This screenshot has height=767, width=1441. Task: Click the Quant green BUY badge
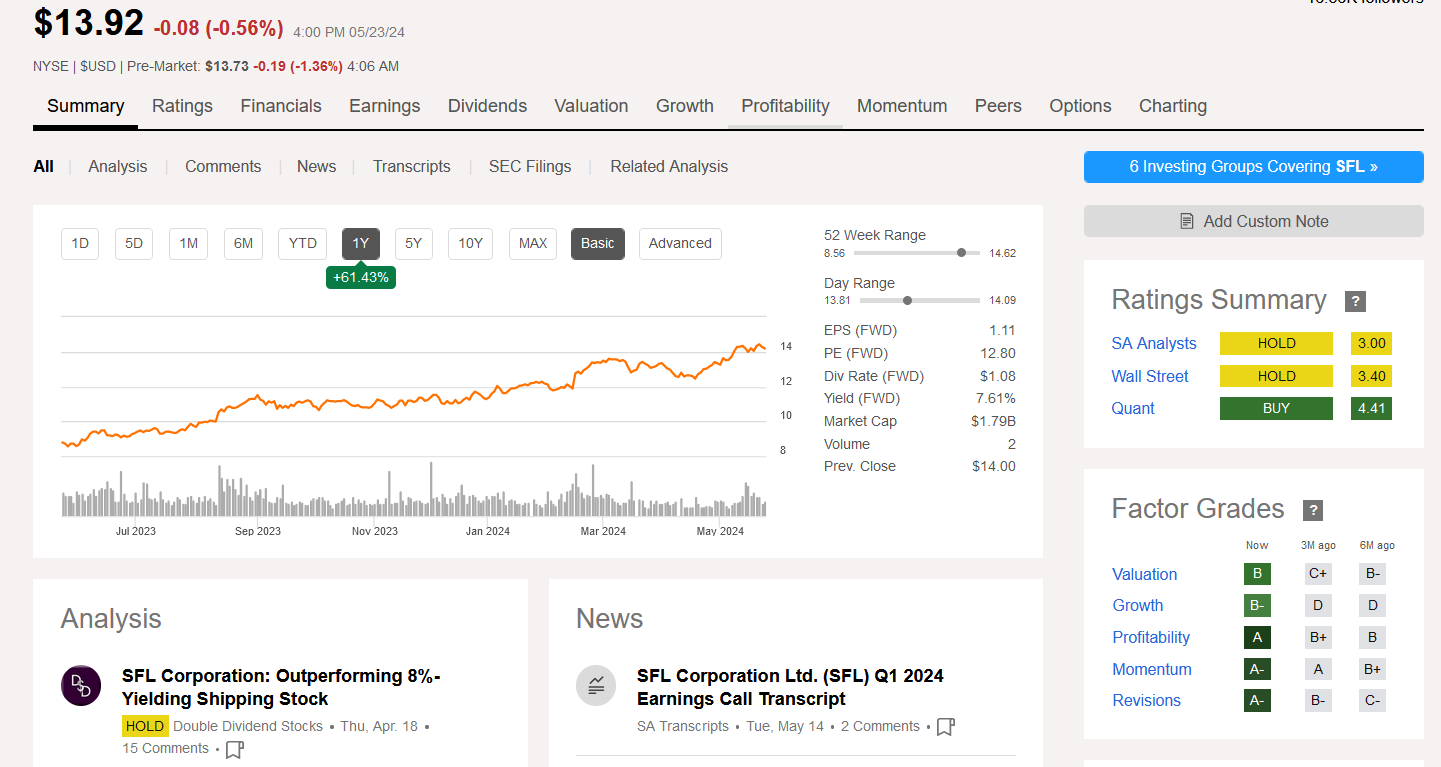tap(1276, 408)
